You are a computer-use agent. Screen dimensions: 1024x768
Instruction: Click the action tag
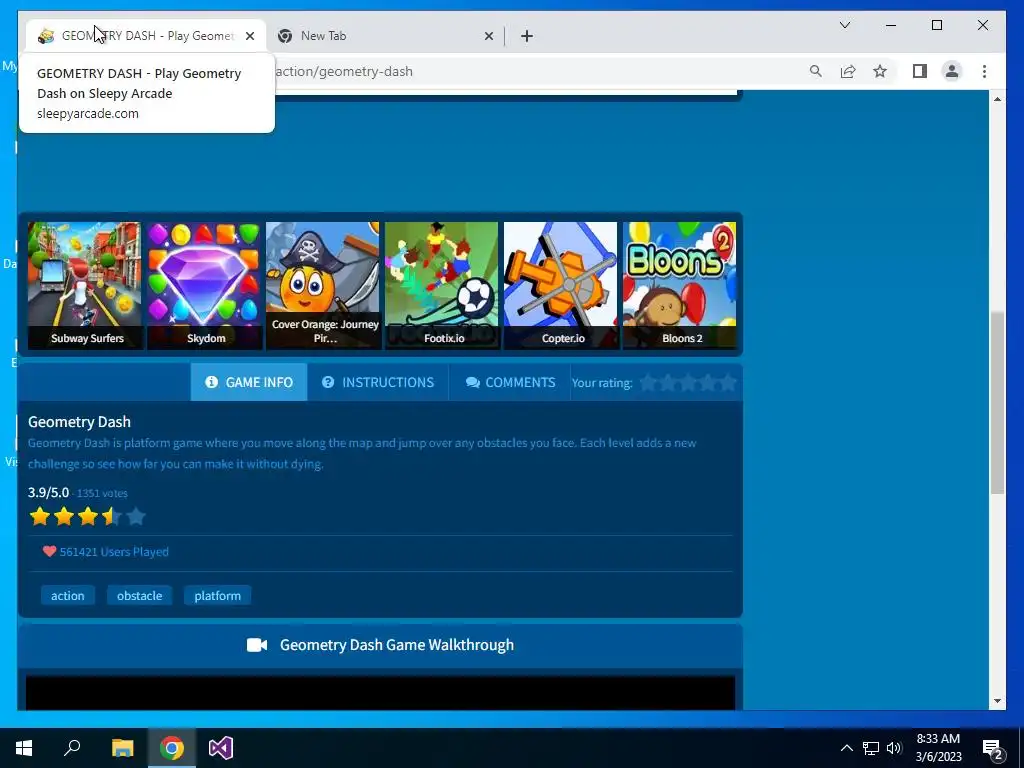point(68,596)
